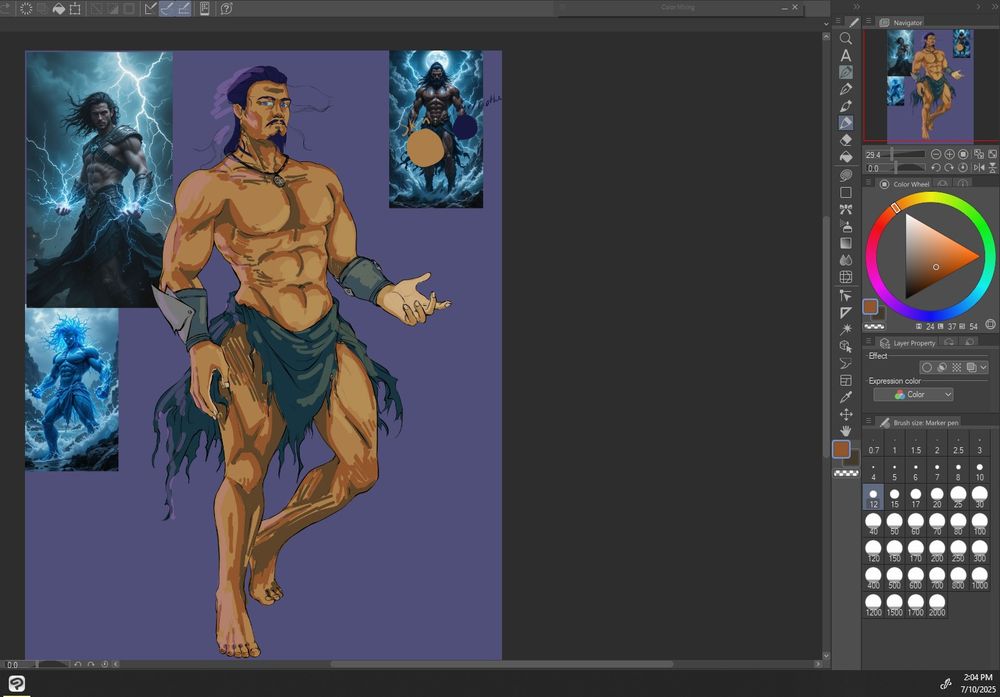
Task: Open the Expression color dropdown
Action: click(x=913, y=394)
